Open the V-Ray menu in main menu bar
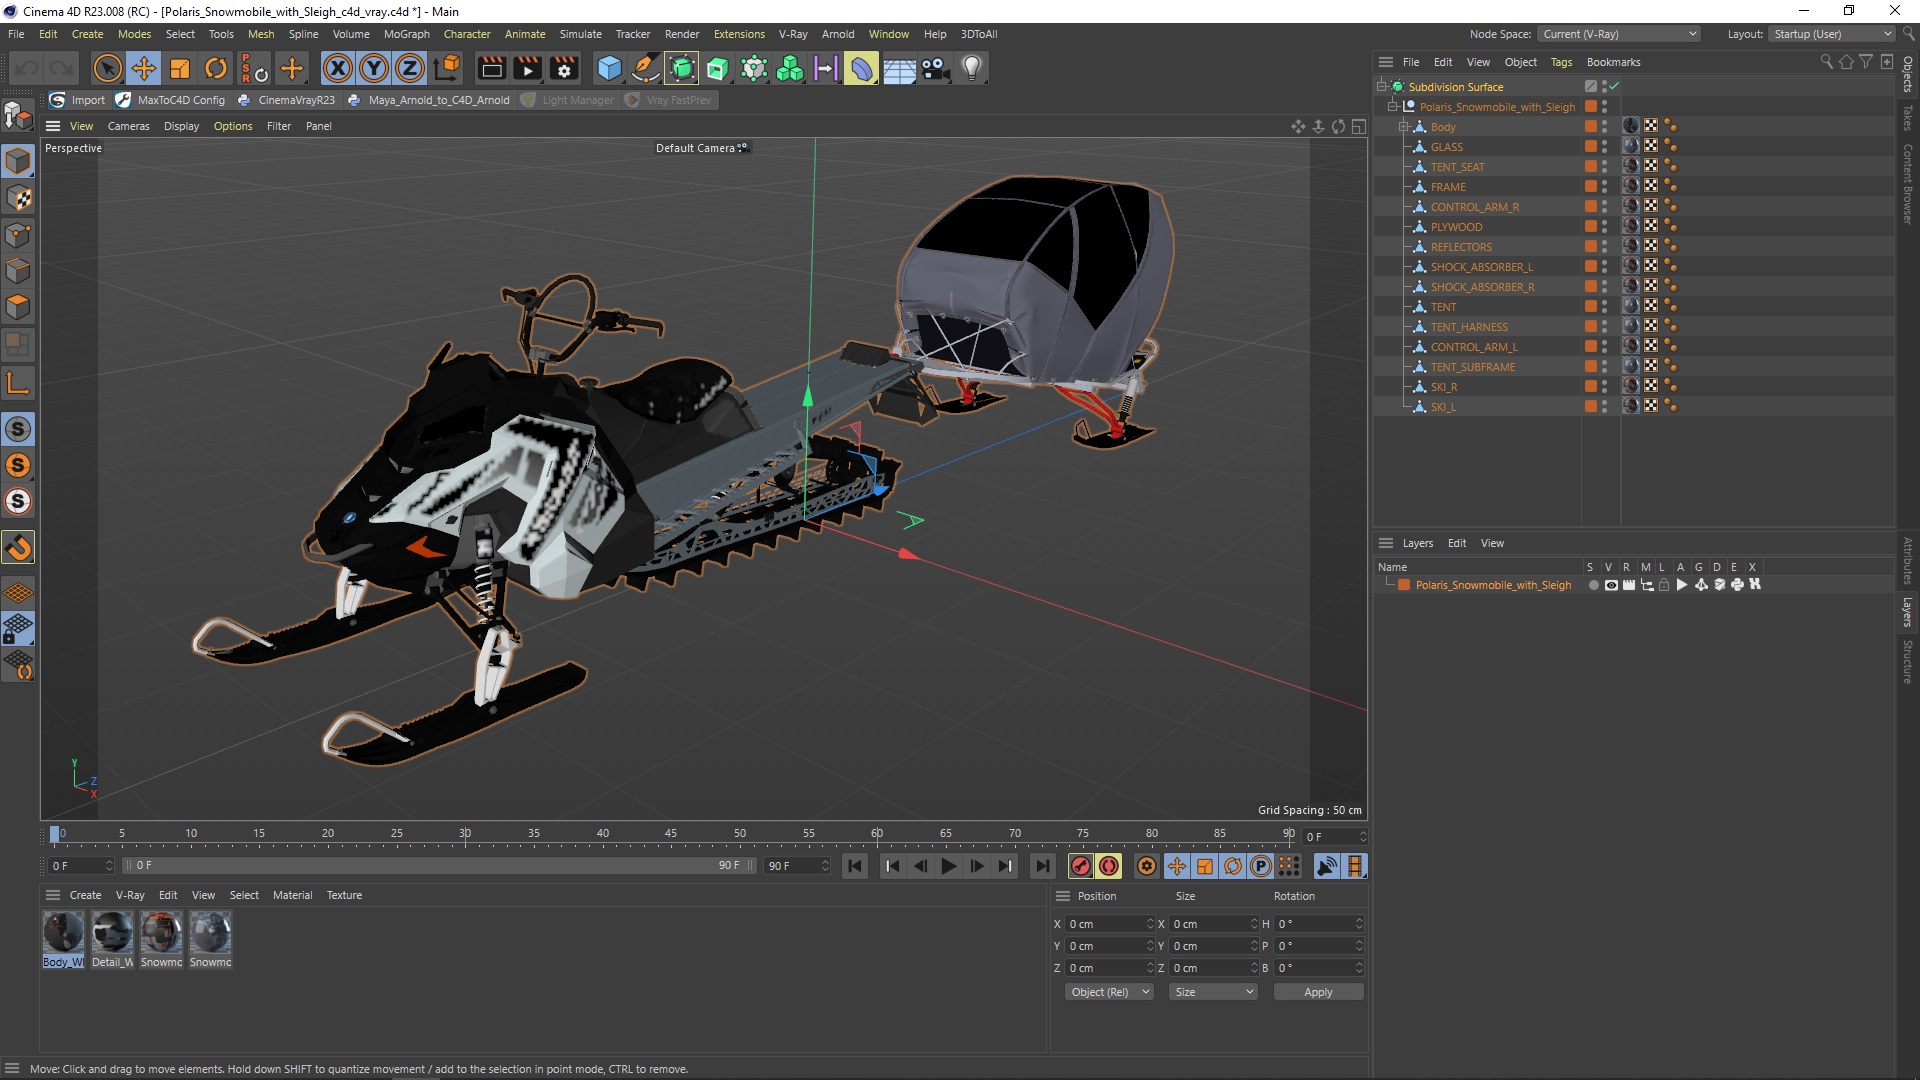This screenshot has height=1080, width=1920. click(x=793, y=34)
